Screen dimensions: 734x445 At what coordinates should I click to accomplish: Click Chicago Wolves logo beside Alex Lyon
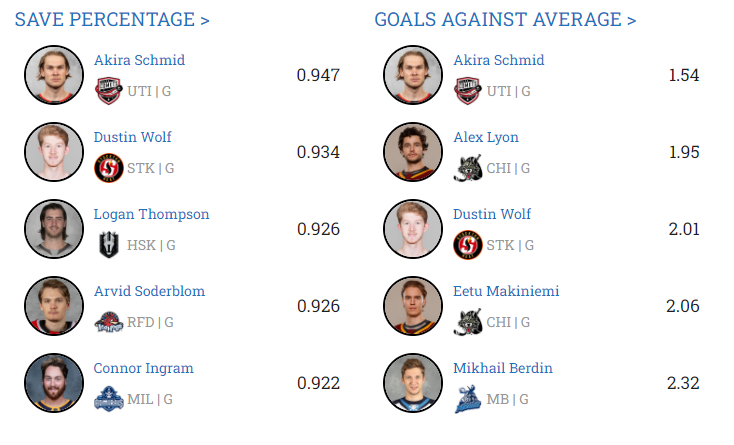pyautogui.click(x=468, y=168)
